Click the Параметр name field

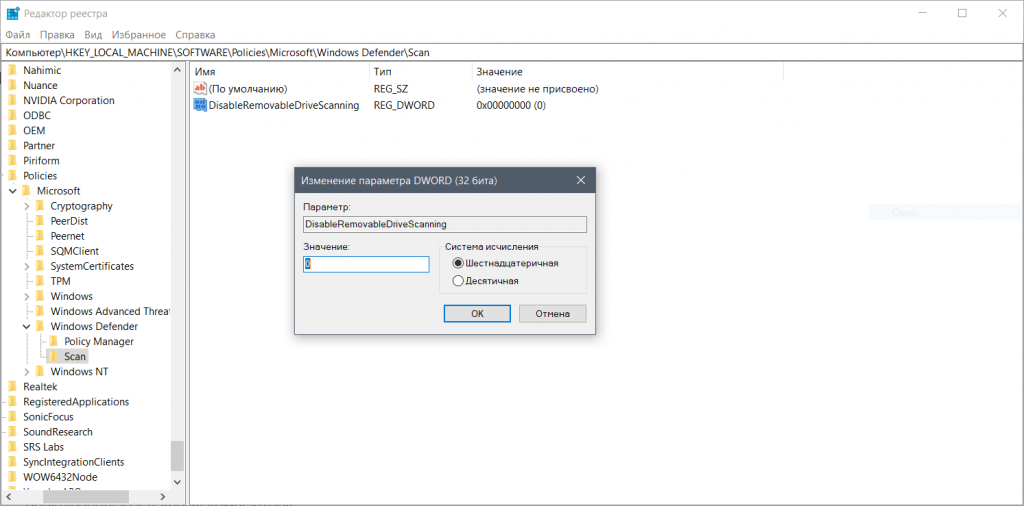click(445, 224)
